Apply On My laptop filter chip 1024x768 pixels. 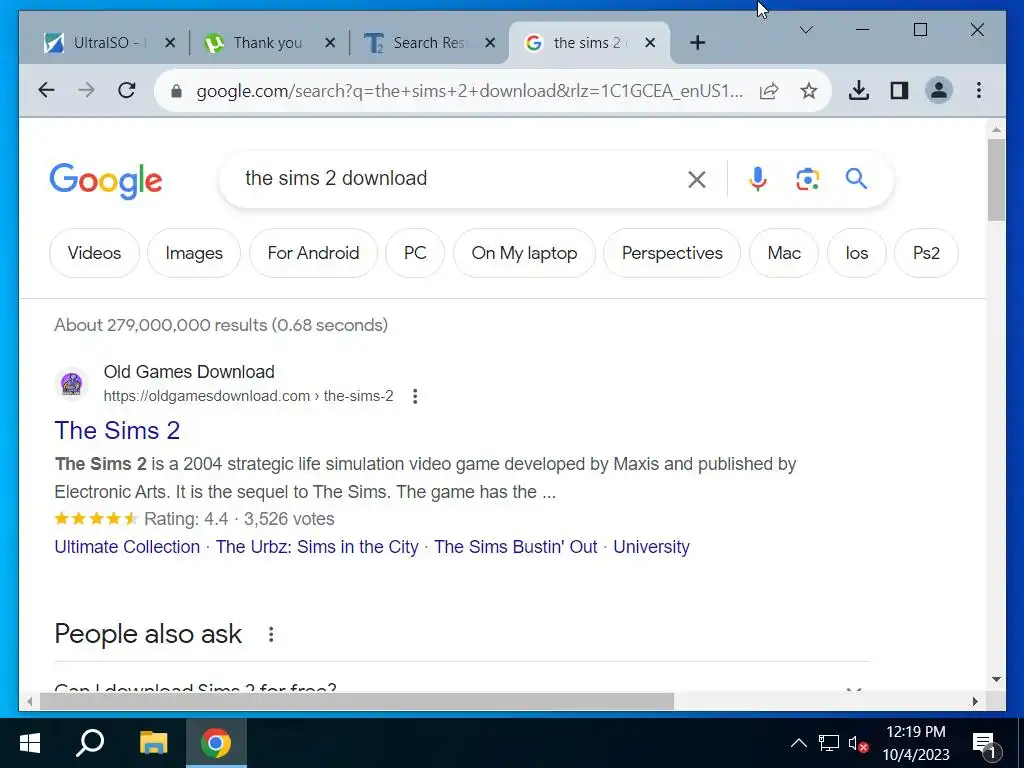[x=524, y=253]
